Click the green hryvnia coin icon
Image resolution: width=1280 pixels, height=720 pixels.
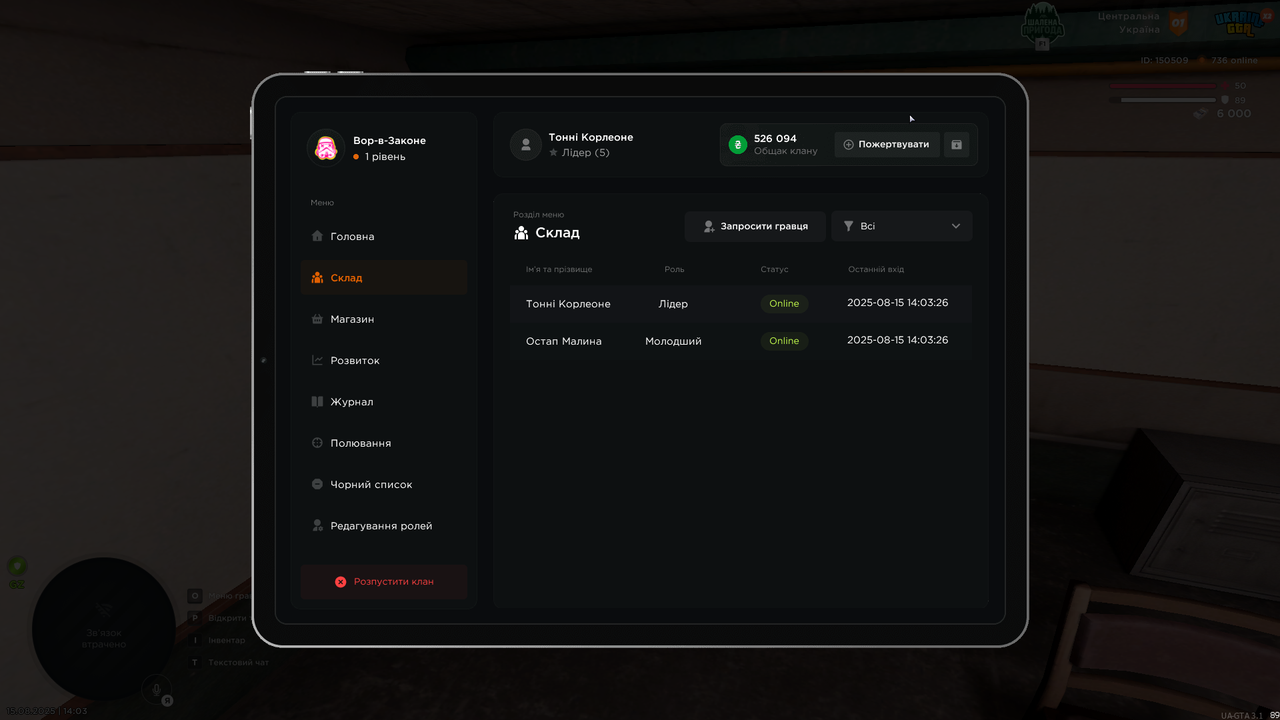point(738,145)
